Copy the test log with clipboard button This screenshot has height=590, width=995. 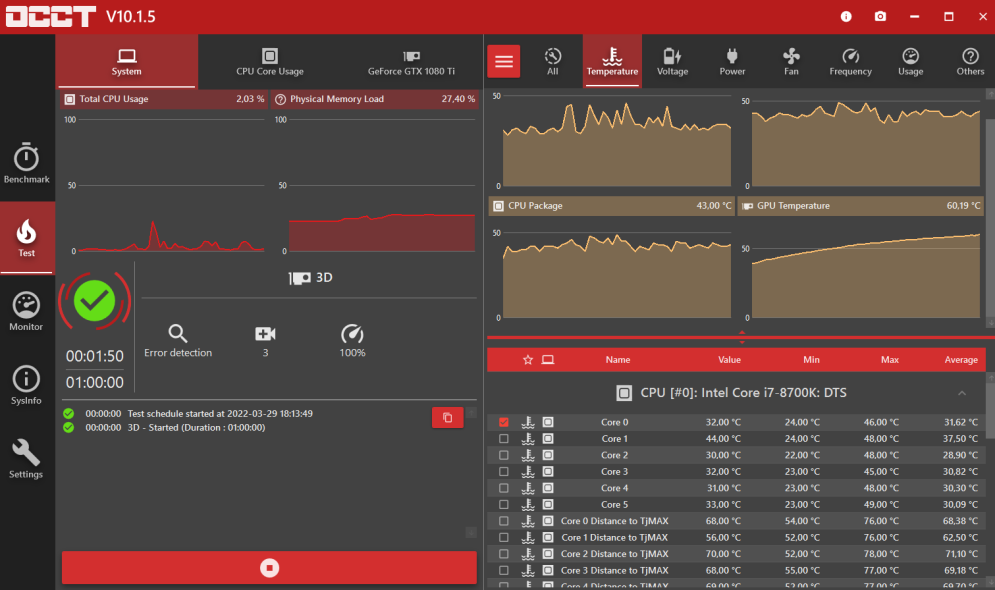click(x=447, y=417)
